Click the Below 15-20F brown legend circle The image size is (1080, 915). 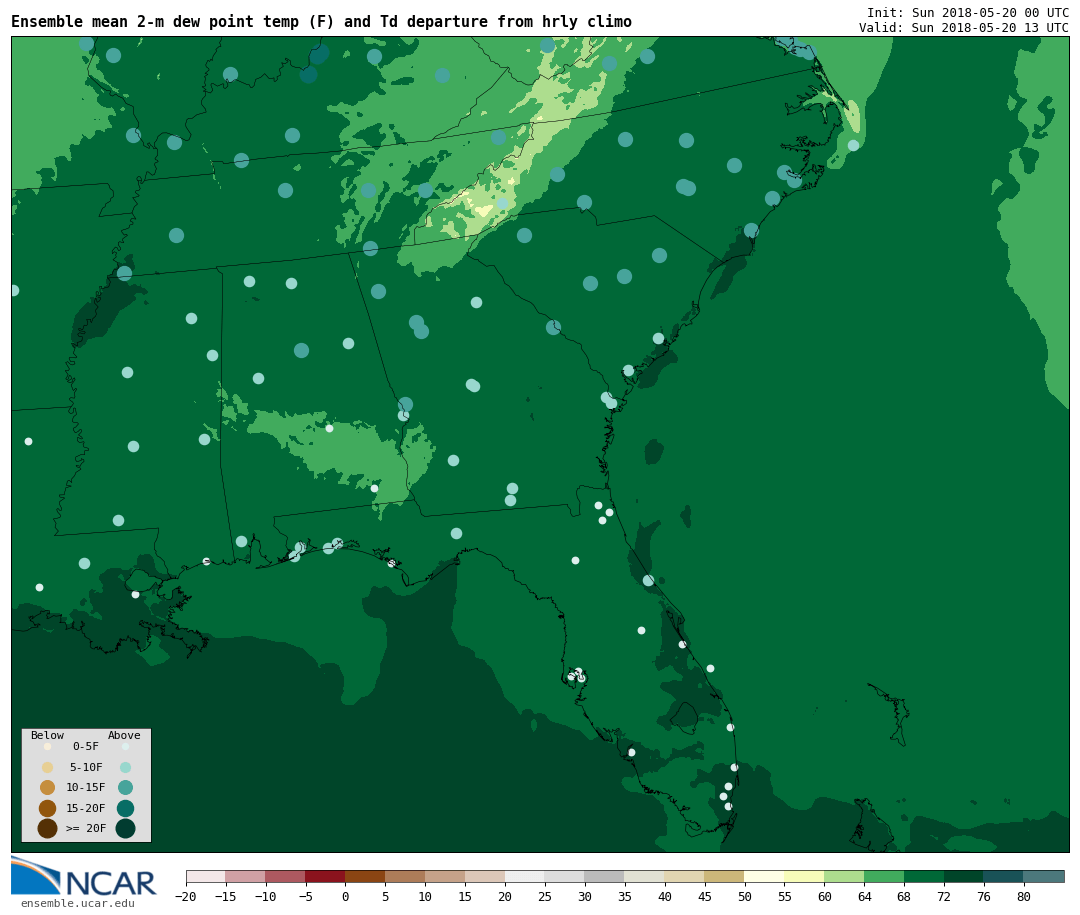[48, 808]
